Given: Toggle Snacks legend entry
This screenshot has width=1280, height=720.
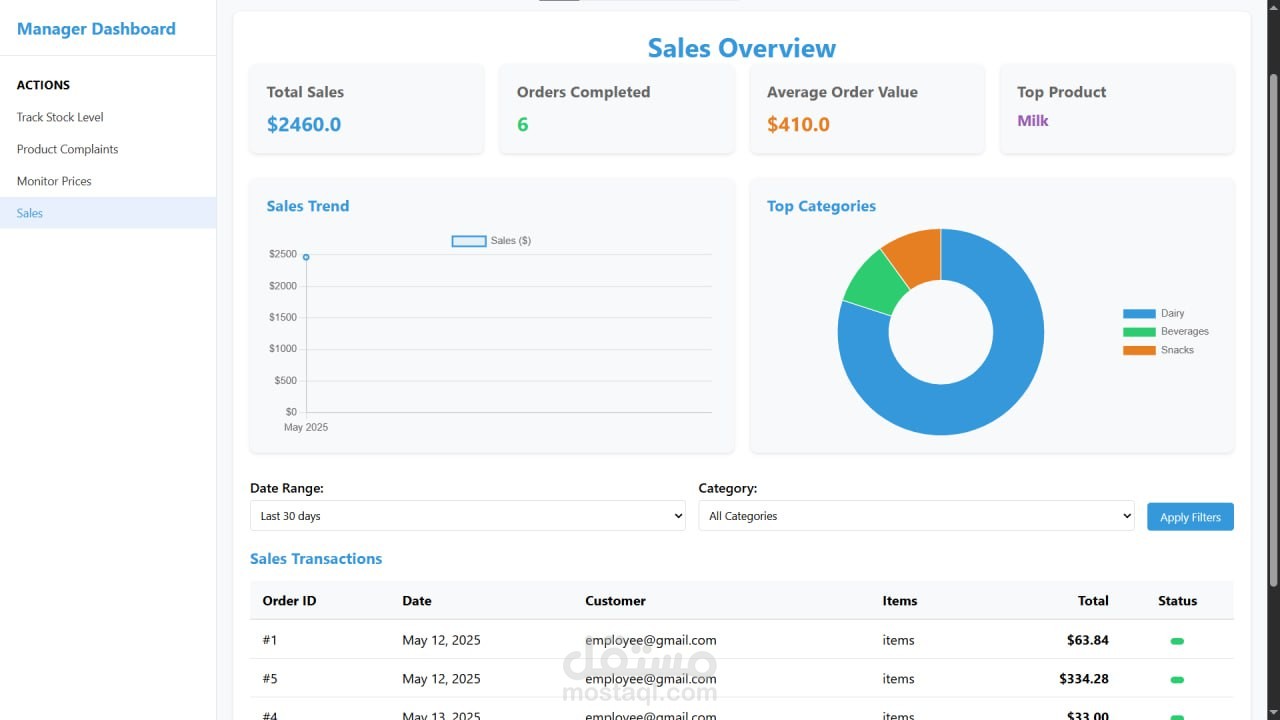Looking at the screenshot, I should tap(1158, 350).
